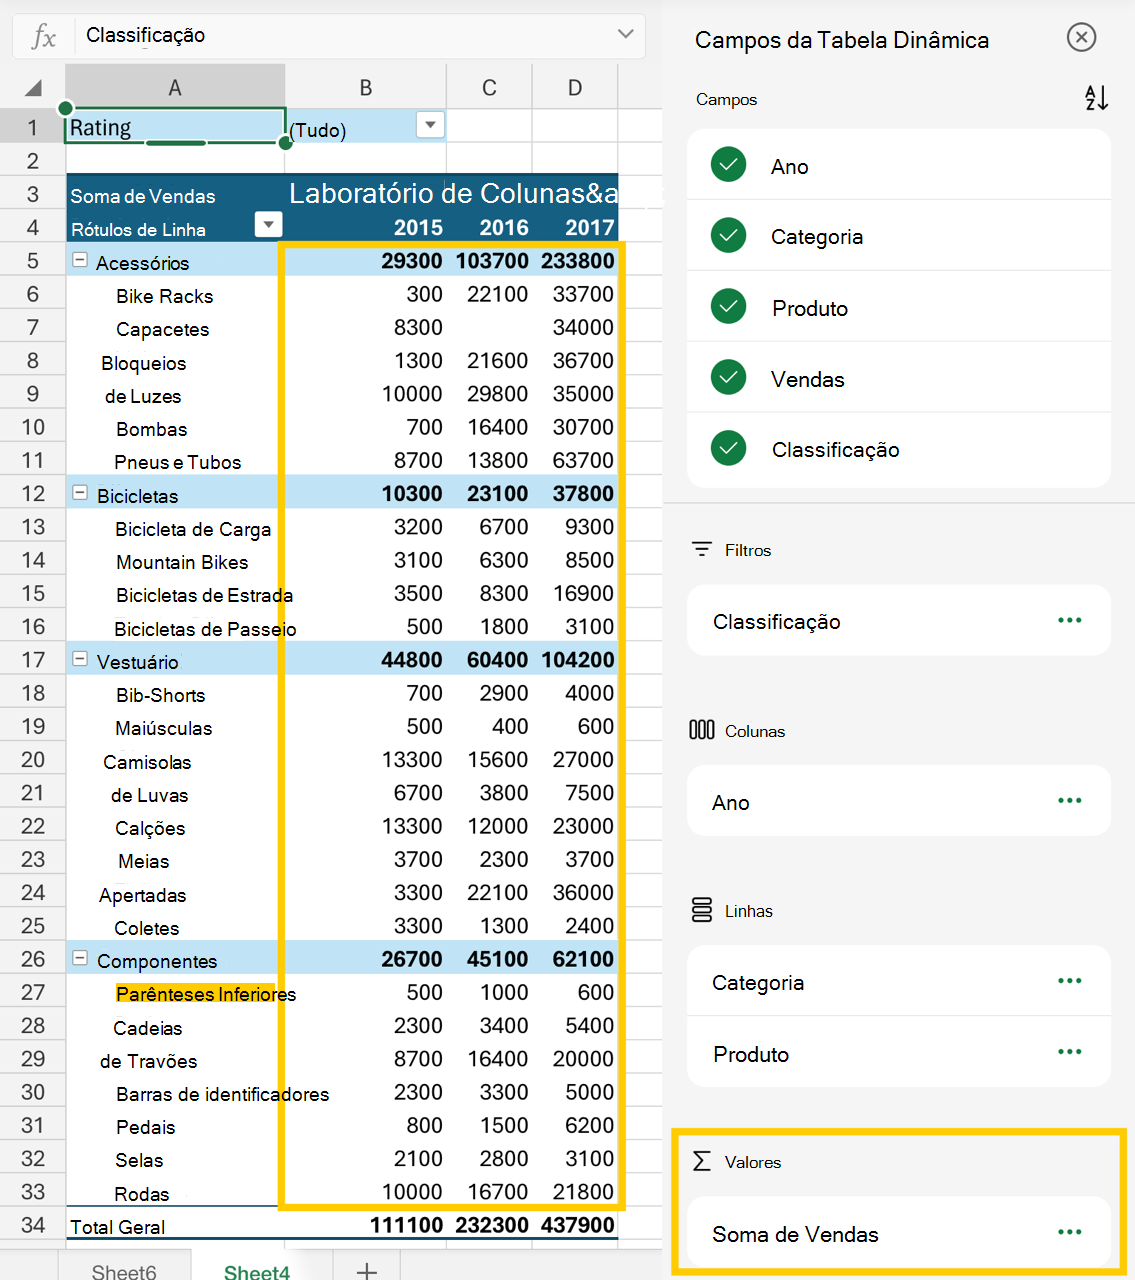Select the Rodas 2016 value 16700
This screenshot has height=1280, width=1135.
[x=497, y=1192]
